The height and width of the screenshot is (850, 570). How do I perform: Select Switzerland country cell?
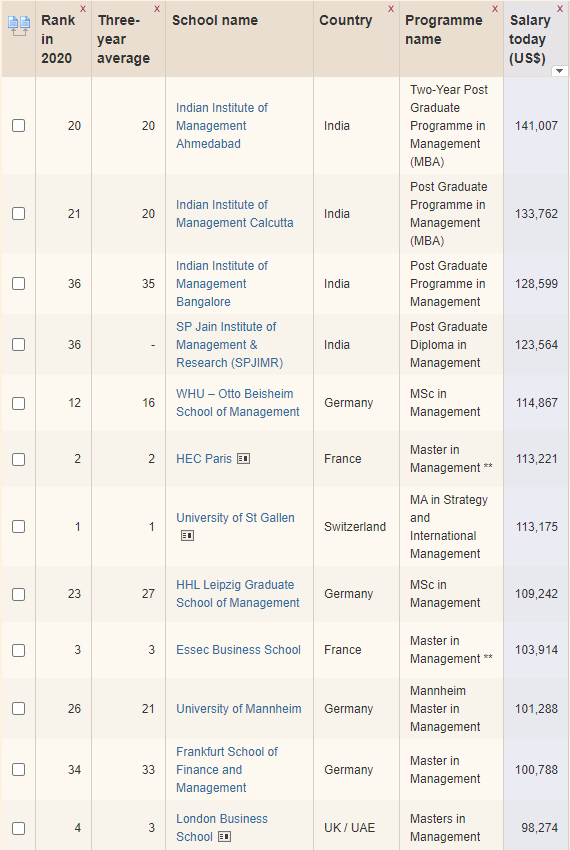click(x=355, y=526)
